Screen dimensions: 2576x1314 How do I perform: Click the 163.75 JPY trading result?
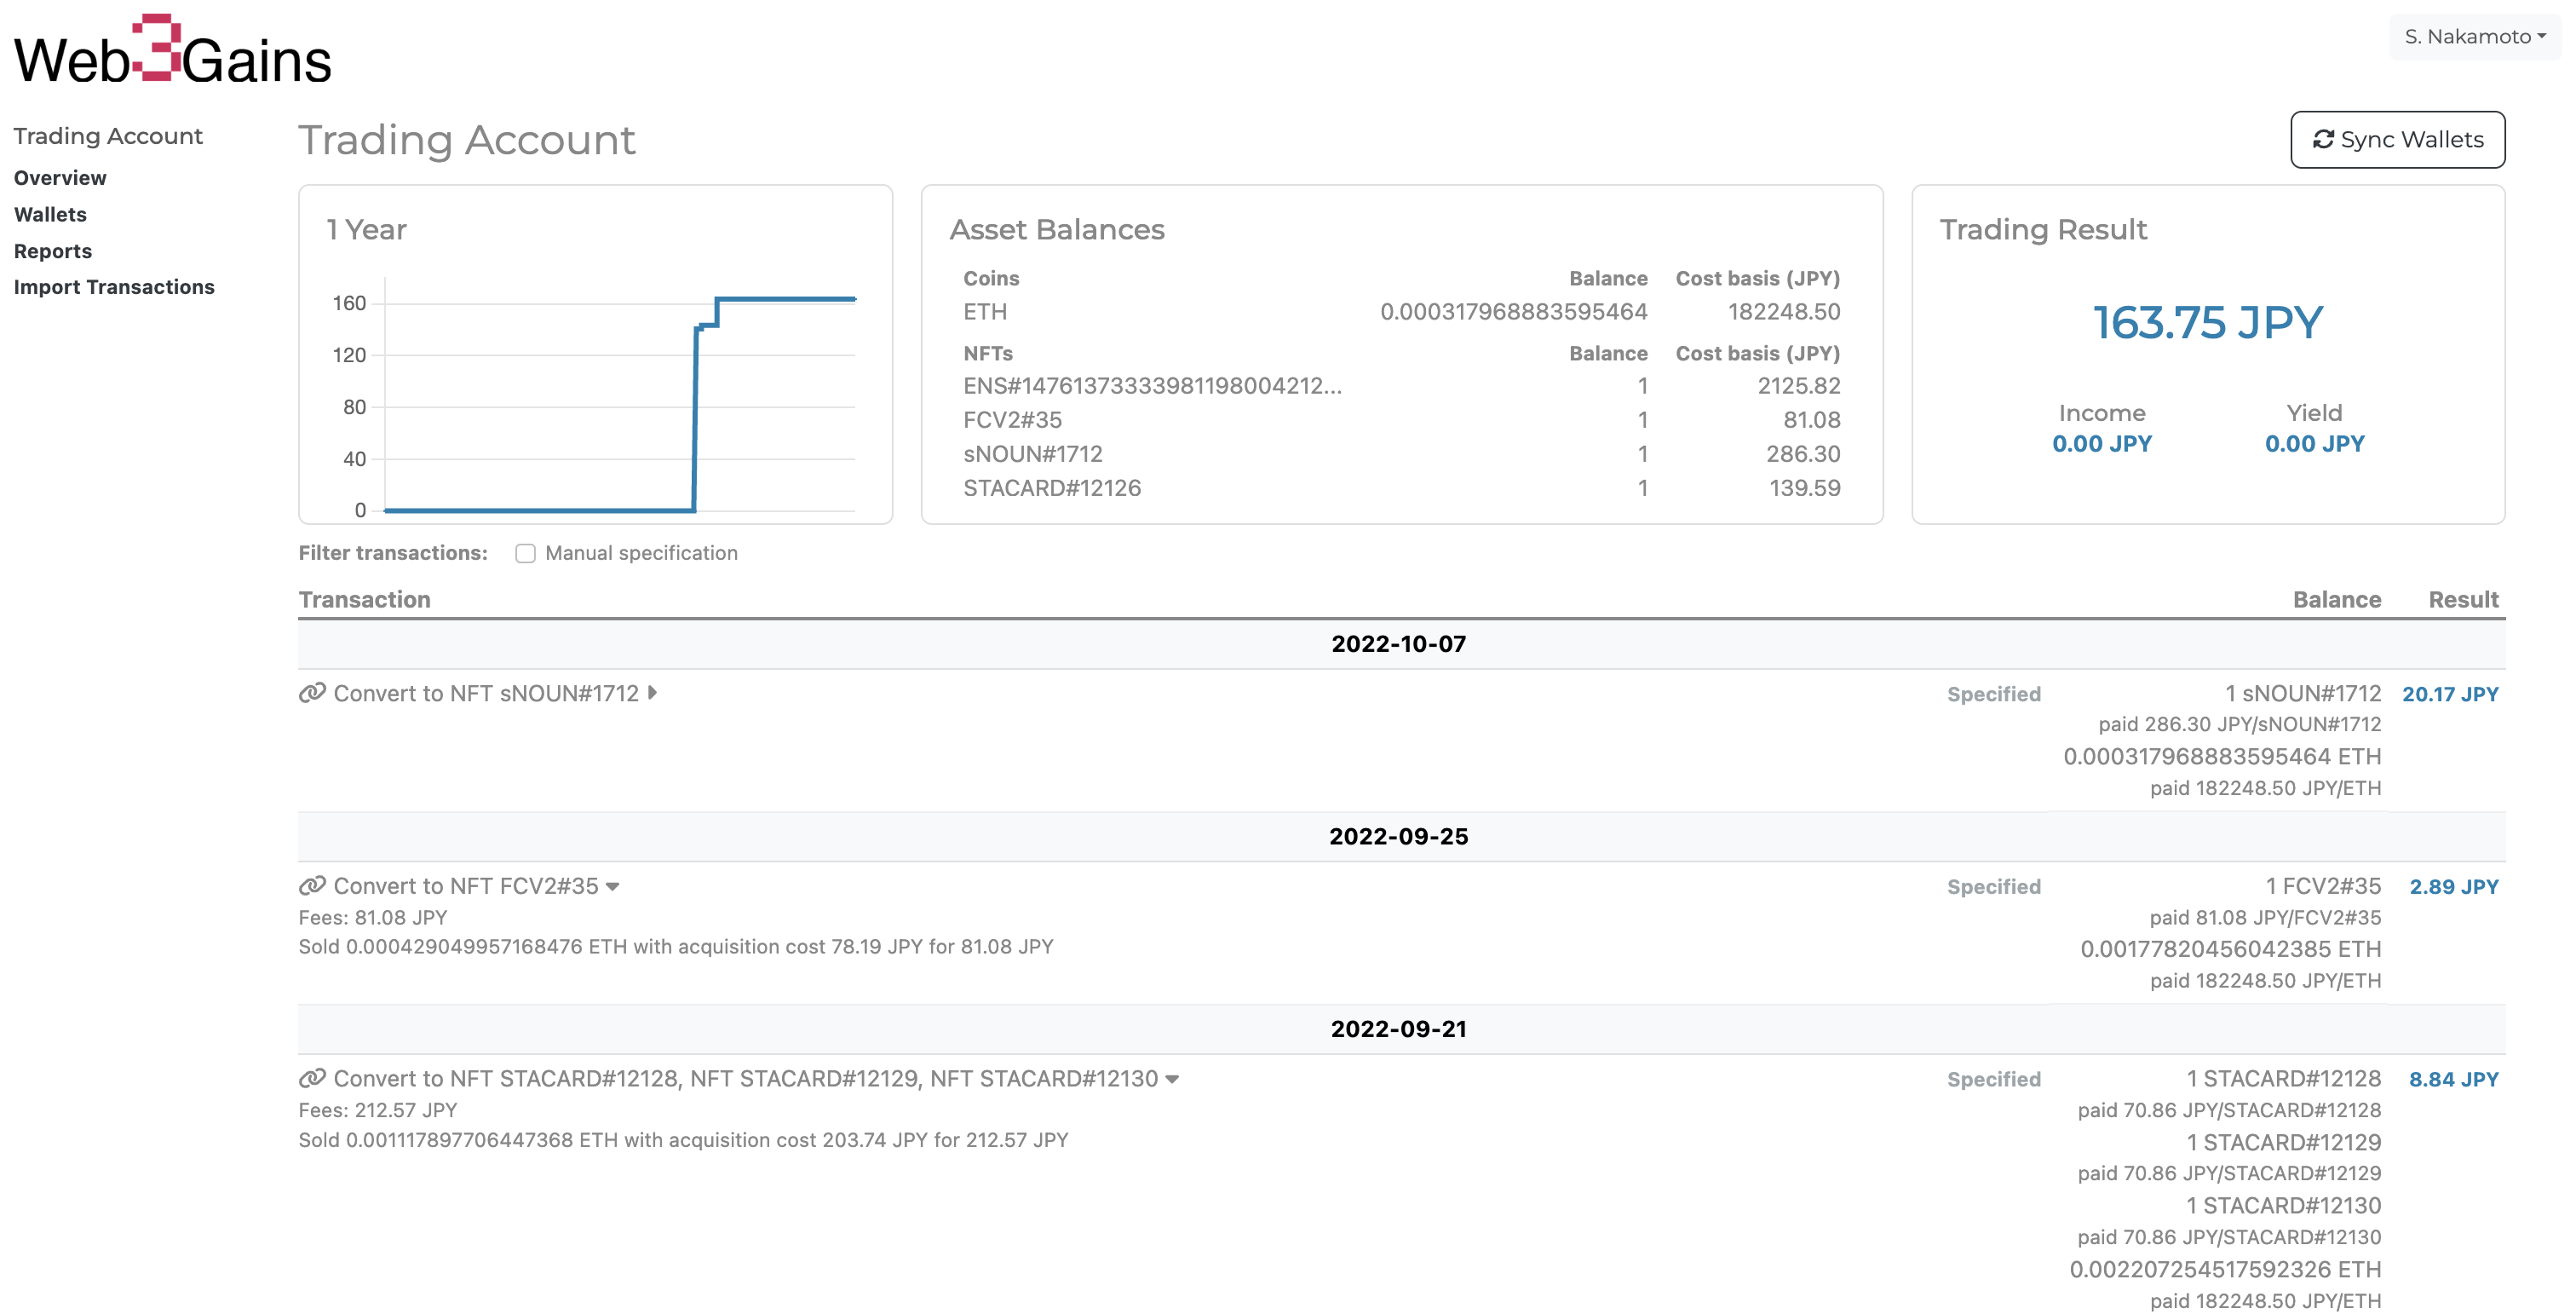[2207, 323]
